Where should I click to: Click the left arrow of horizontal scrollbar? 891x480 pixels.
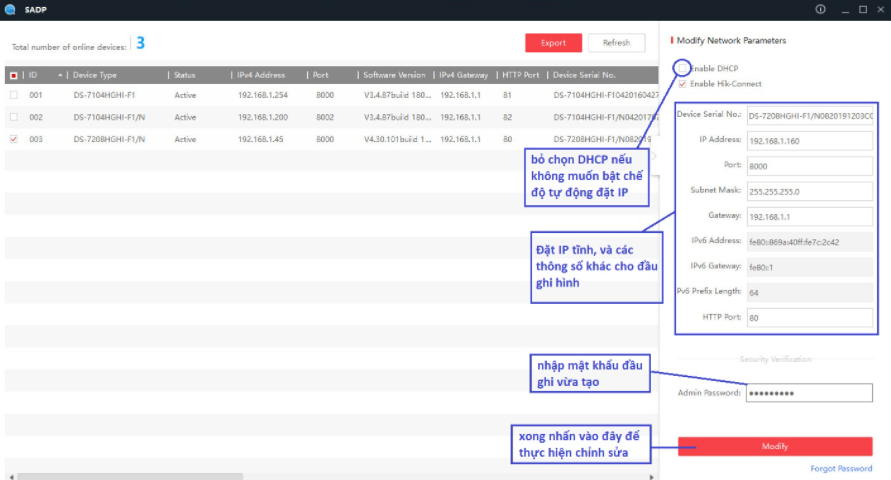tap(11, 477)
